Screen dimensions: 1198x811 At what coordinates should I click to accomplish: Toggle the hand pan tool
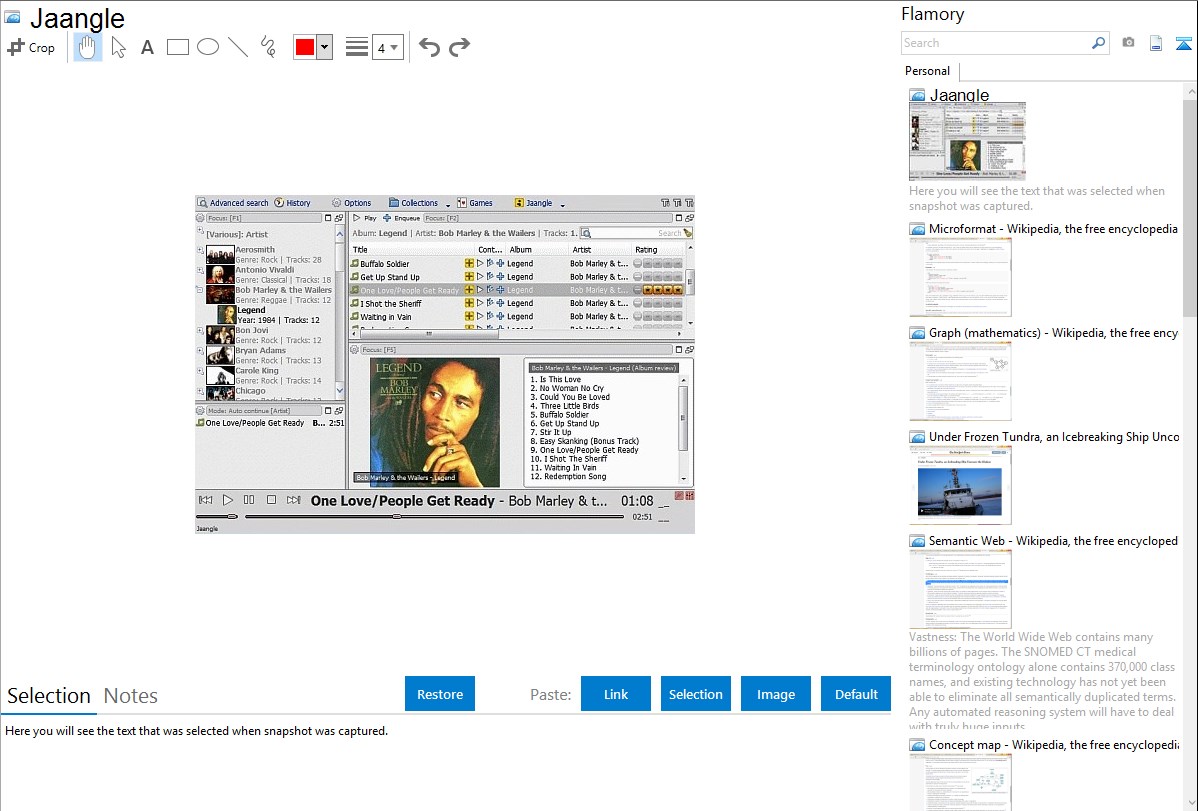coord(88,47)
